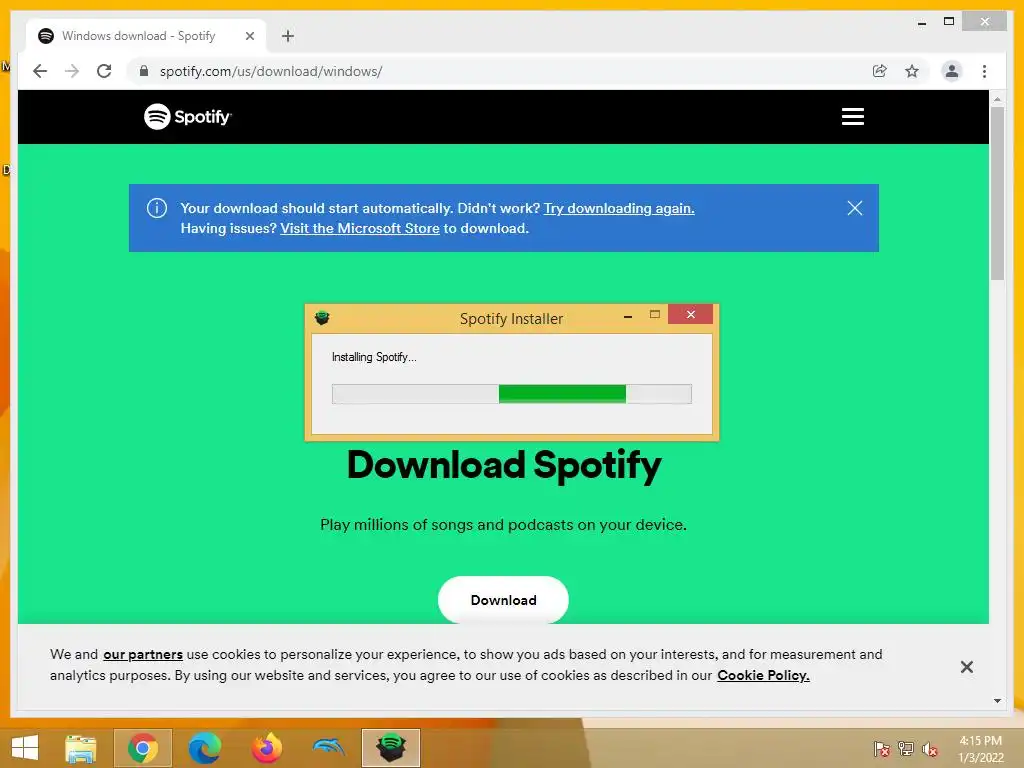Open a new tab with the plus button
Image resolution: width=1024 pixels, height=768 pixels.
(288, 36)
